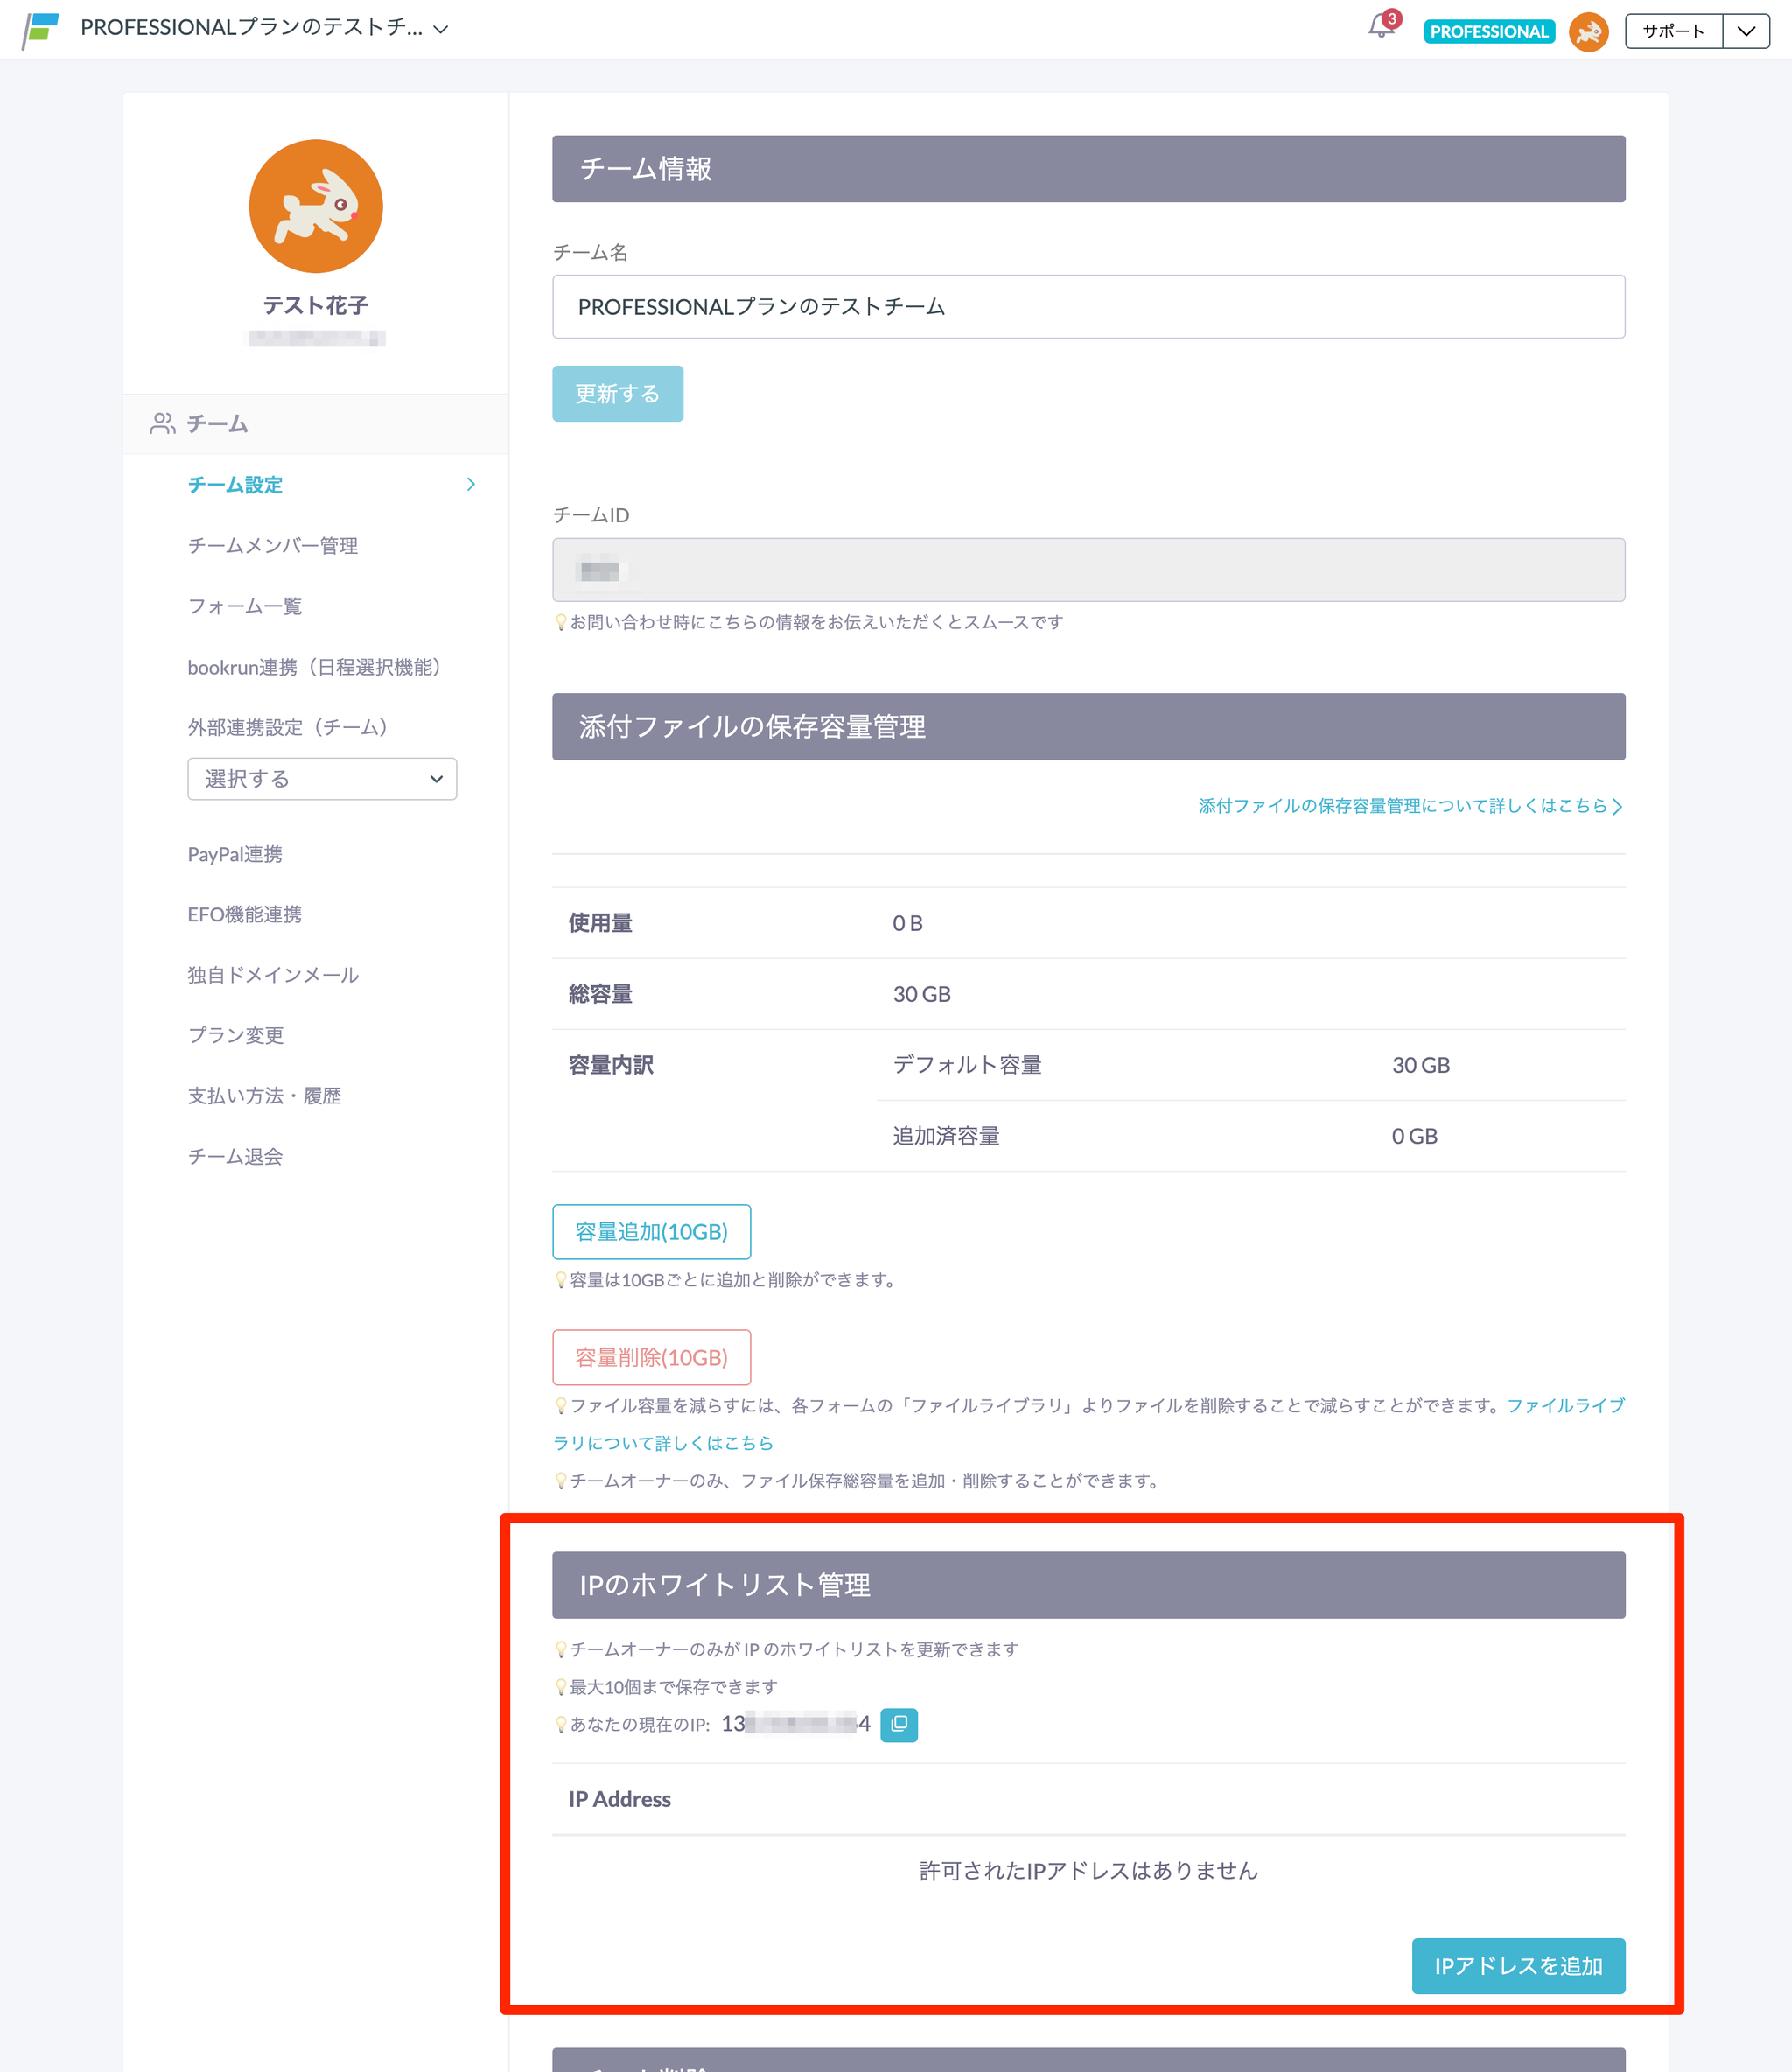
Task: Click the formrun logo icon
Action: (41, 30)
